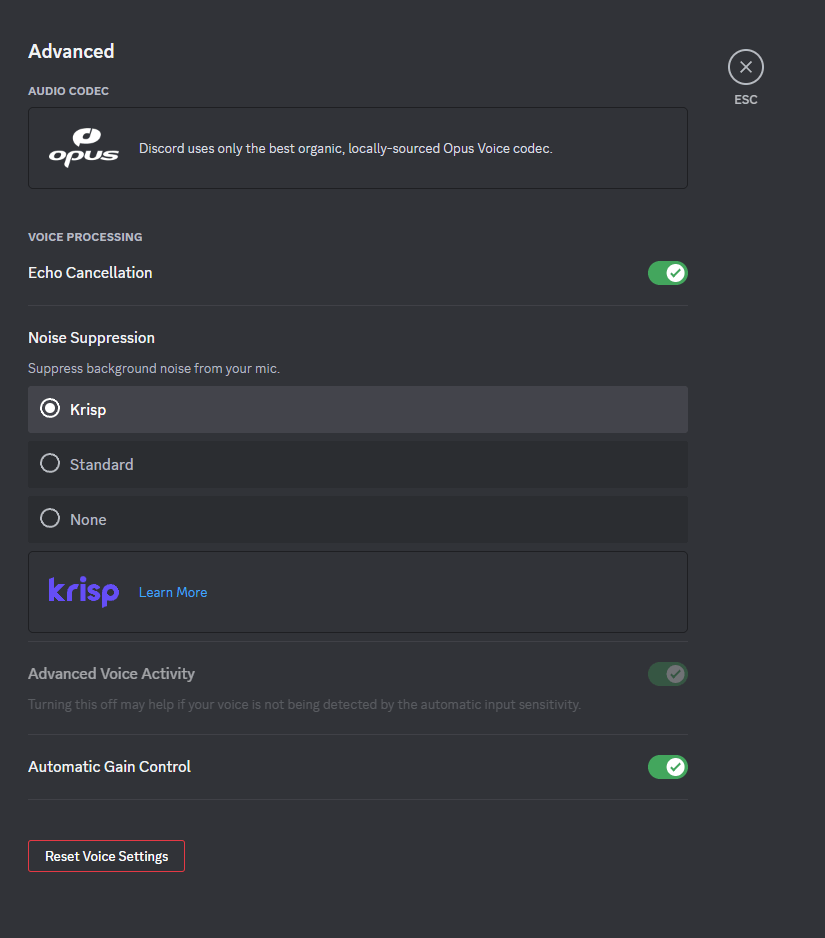Click the 'Turning this off may help' description

tap(305, 705)
